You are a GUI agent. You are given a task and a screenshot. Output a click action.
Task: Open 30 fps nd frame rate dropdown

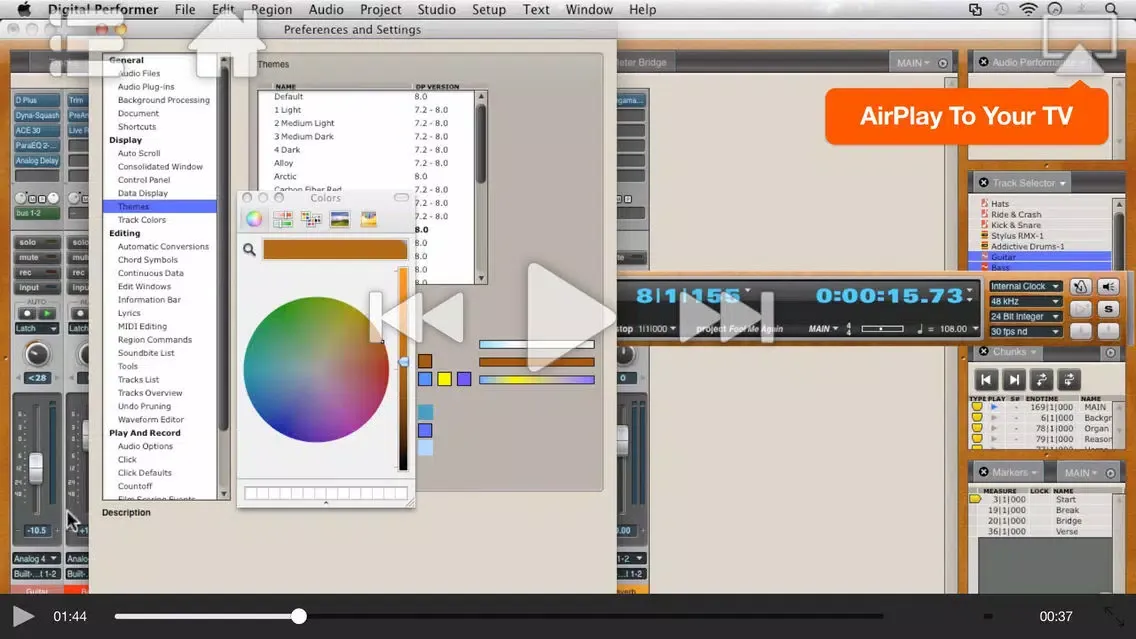(1025, 332)
